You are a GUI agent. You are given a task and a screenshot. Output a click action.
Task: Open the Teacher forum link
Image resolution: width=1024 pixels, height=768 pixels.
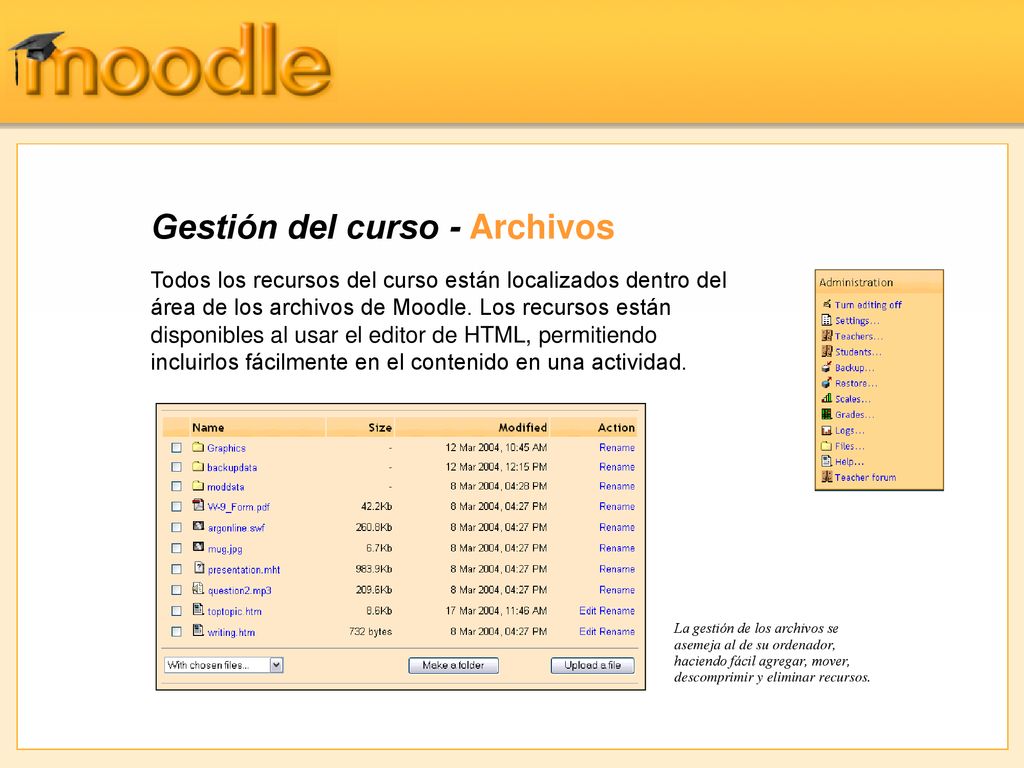(x=865, y=477)
